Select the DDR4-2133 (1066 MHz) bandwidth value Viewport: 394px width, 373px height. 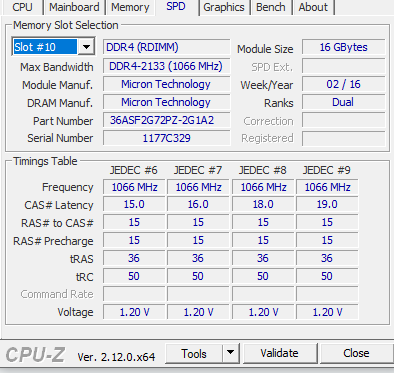coord(167,66)
